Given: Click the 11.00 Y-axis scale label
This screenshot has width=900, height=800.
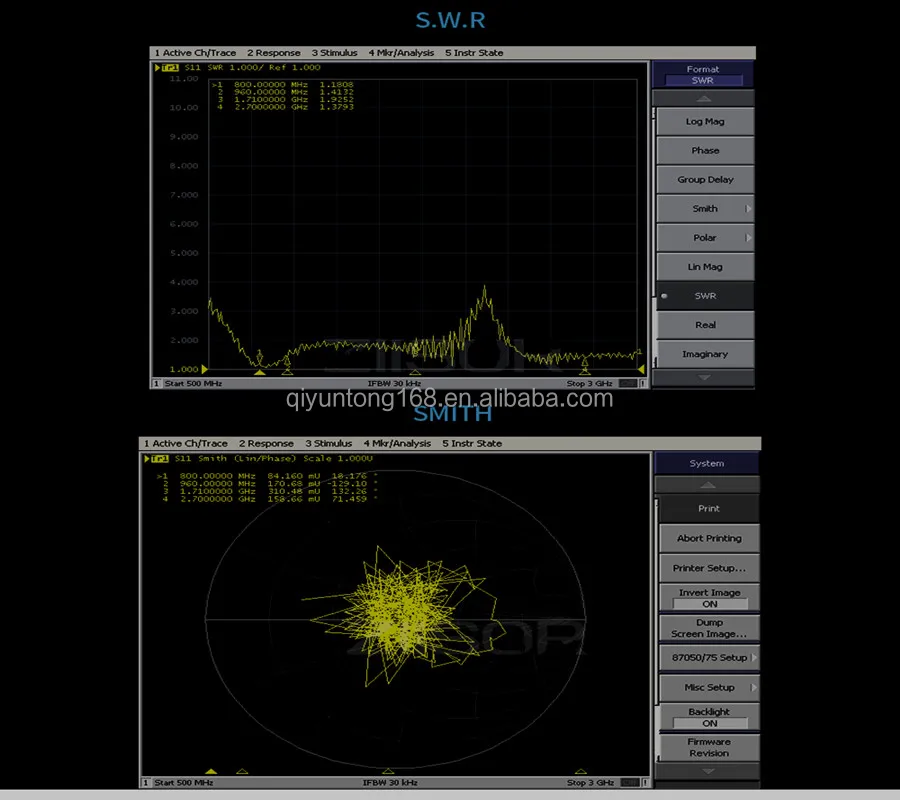Looking at the screenshot, I should tap(184, 79).
